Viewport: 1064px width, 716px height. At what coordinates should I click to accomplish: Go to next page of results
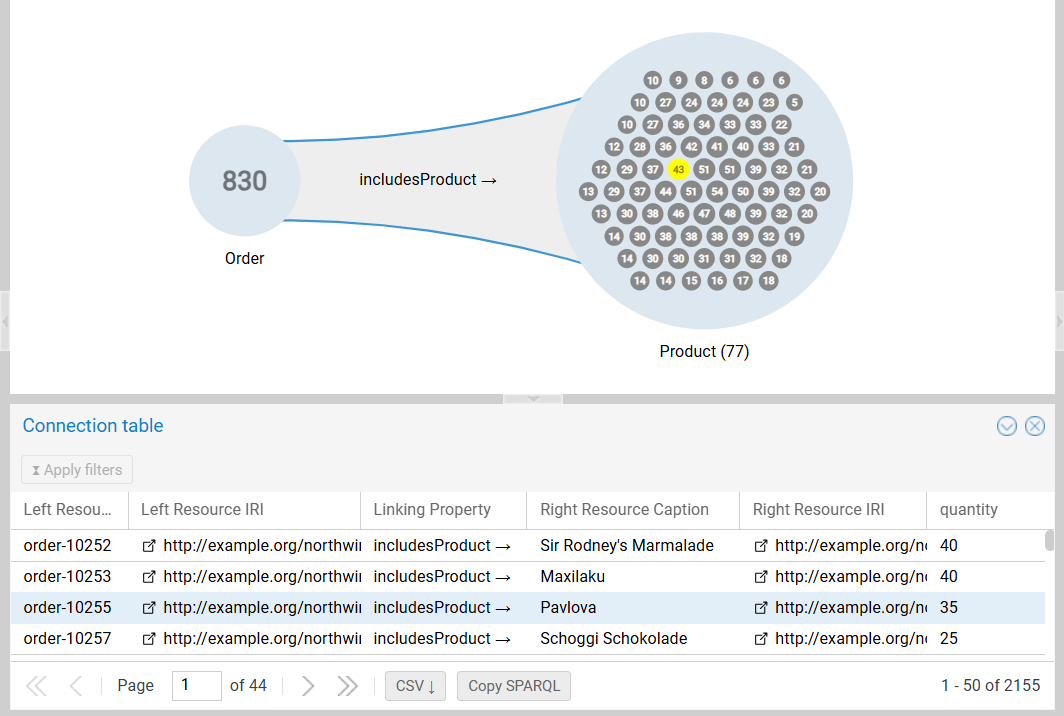(308, 685)
